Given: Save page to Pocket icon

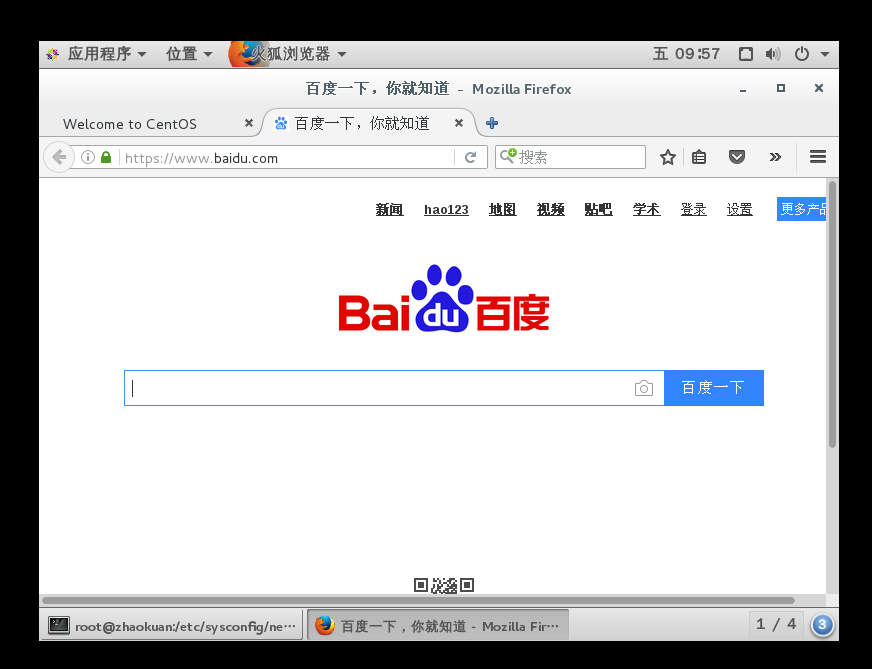Looking at the screenshot, I should coord(737,157).
